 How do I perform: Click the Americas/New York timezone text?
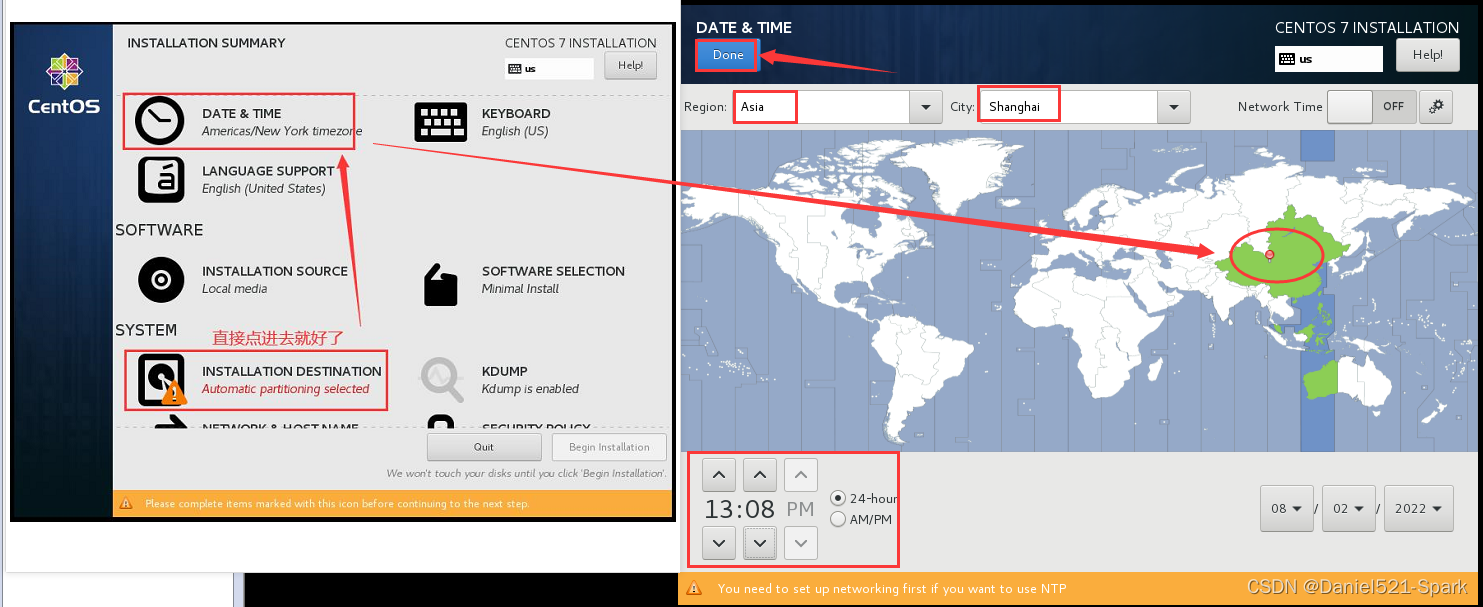[x=282, y=131]
